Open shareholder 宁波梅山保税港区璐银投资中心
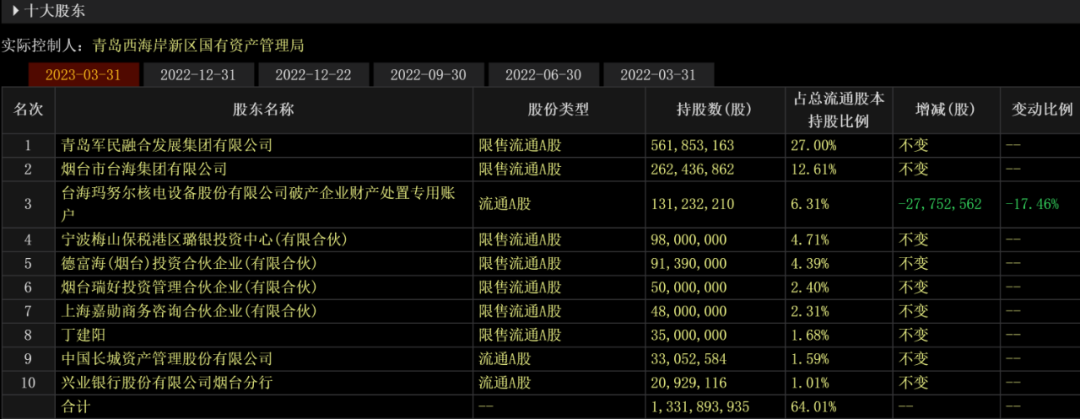 (x=203, y=239)
